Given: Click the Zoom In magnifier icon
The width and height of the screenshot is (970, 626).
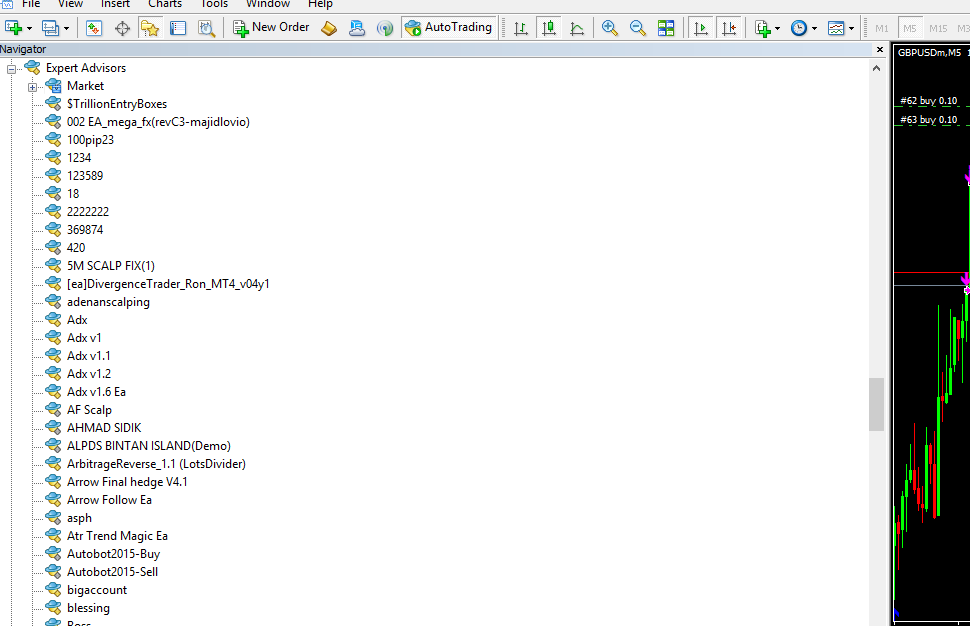Looking at the screenshot, I should pyautogui.click(x=609, y=28).
